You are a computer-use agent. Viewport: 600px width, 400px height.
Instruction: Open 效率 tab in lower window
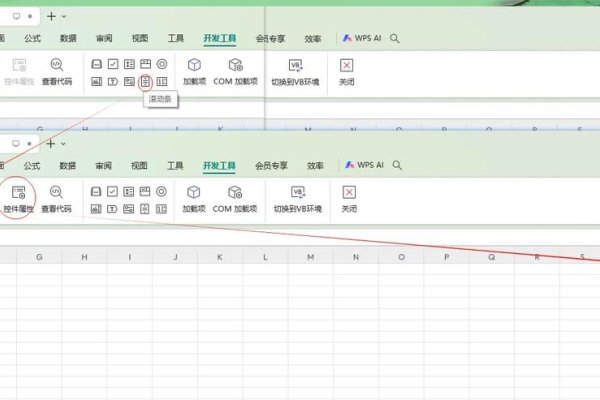click(x=315, y=166)
